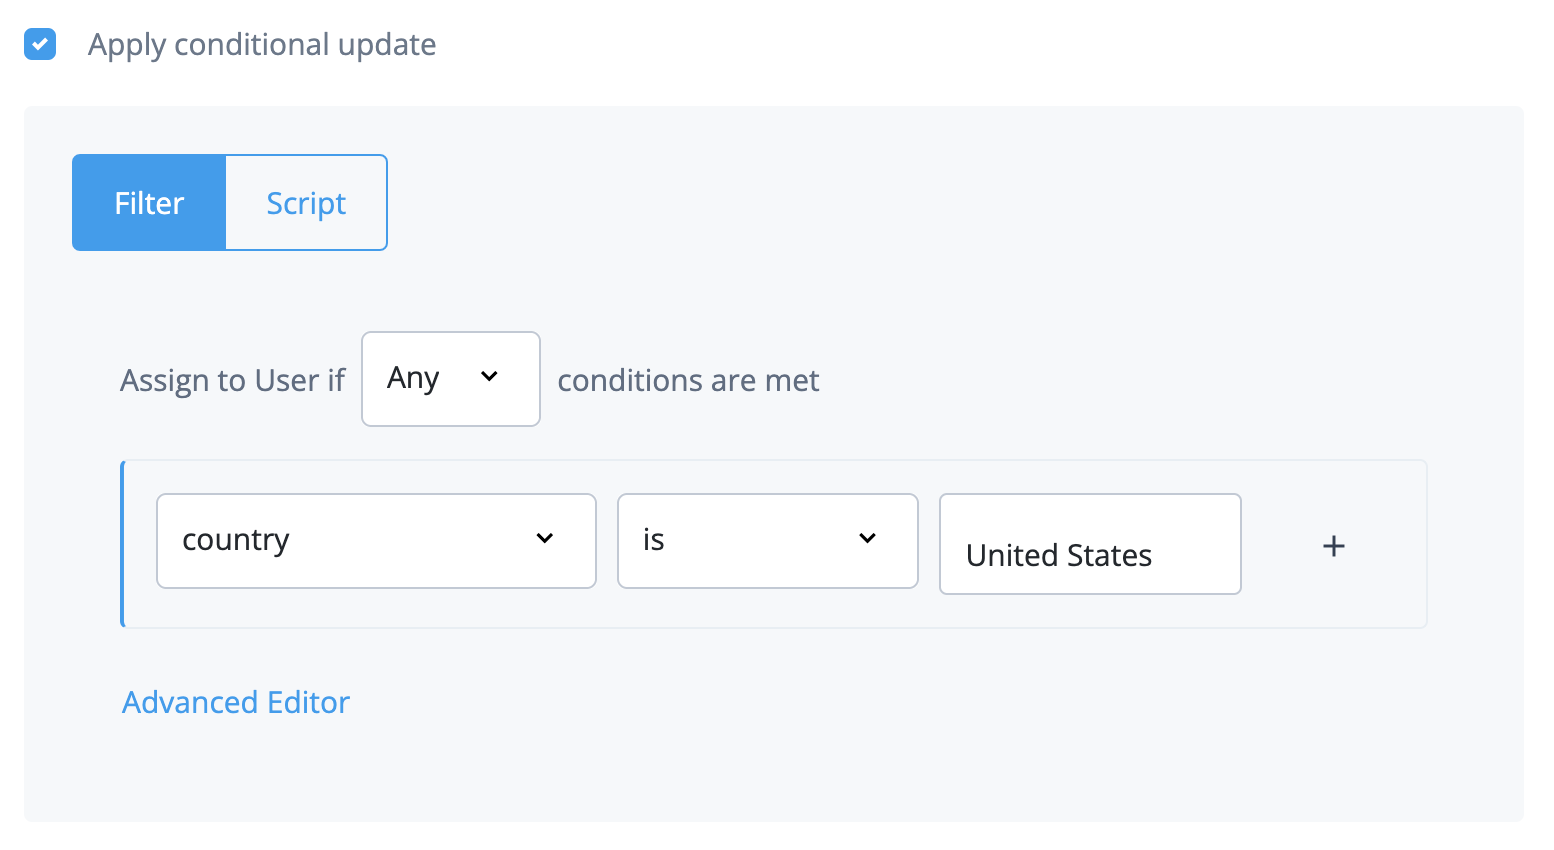Add a new condition with the plus button

click(x=1334, y=545)
